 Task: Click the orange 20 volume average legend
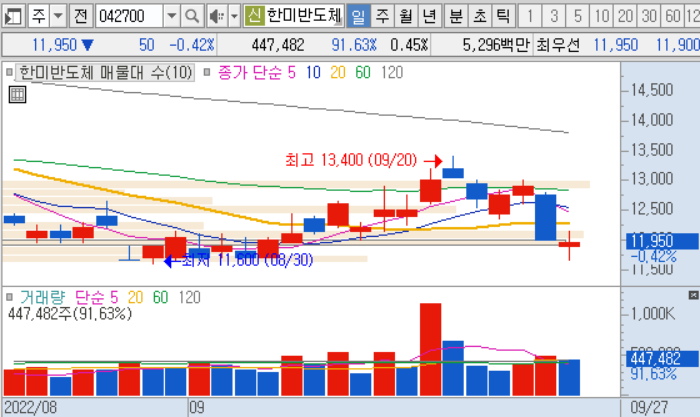(x=135, y=297)
